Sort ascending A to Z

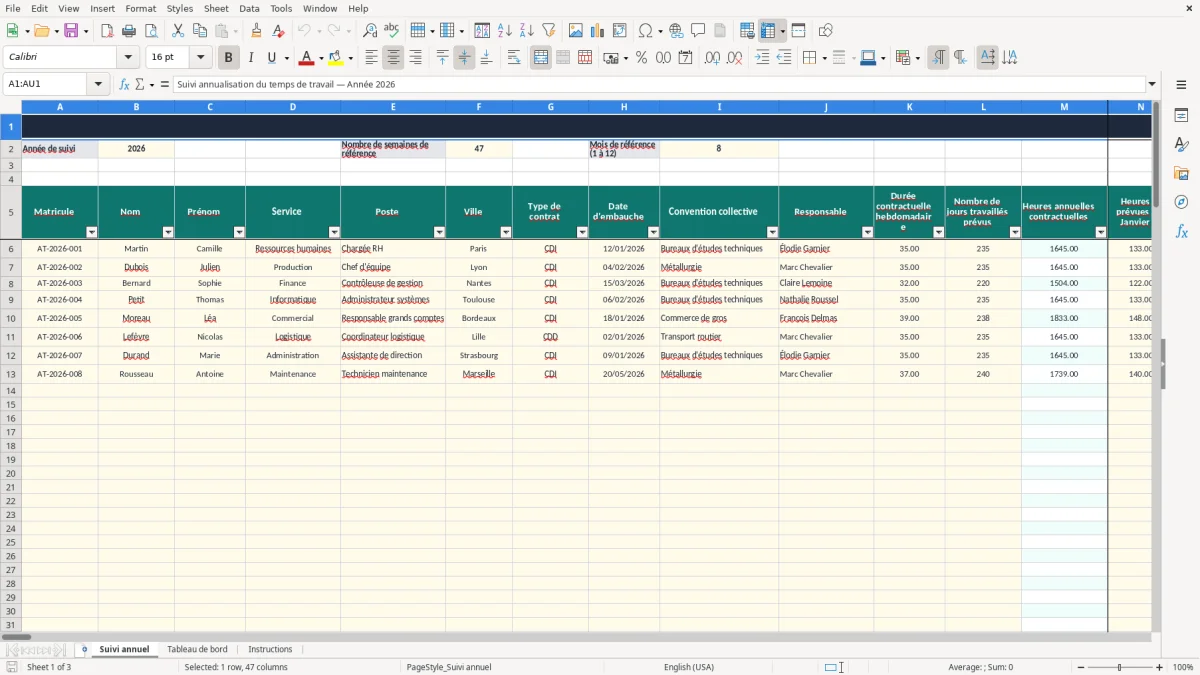(x=505, y=31)
